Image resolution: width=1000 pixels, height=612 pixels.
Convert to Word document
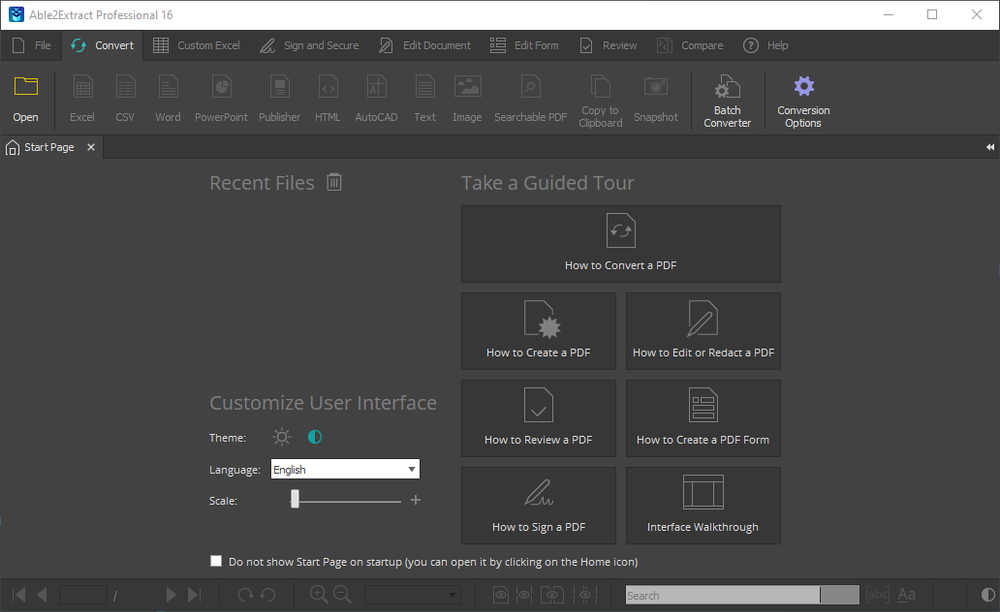point(168,99)
